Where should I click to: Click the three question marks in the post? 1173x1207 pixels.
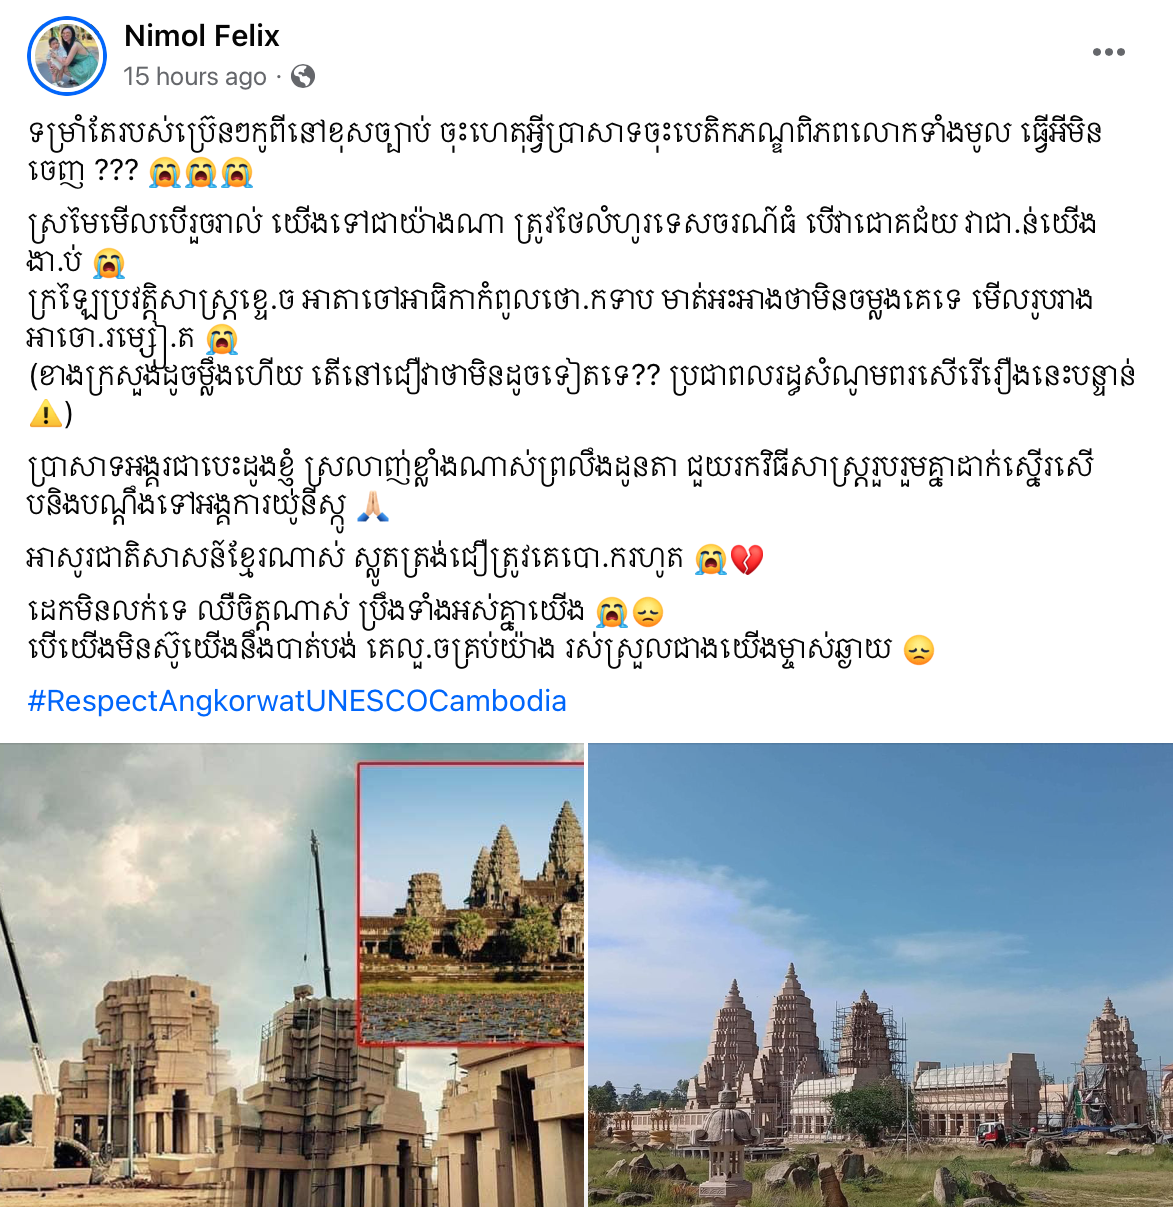pos(116,172)
